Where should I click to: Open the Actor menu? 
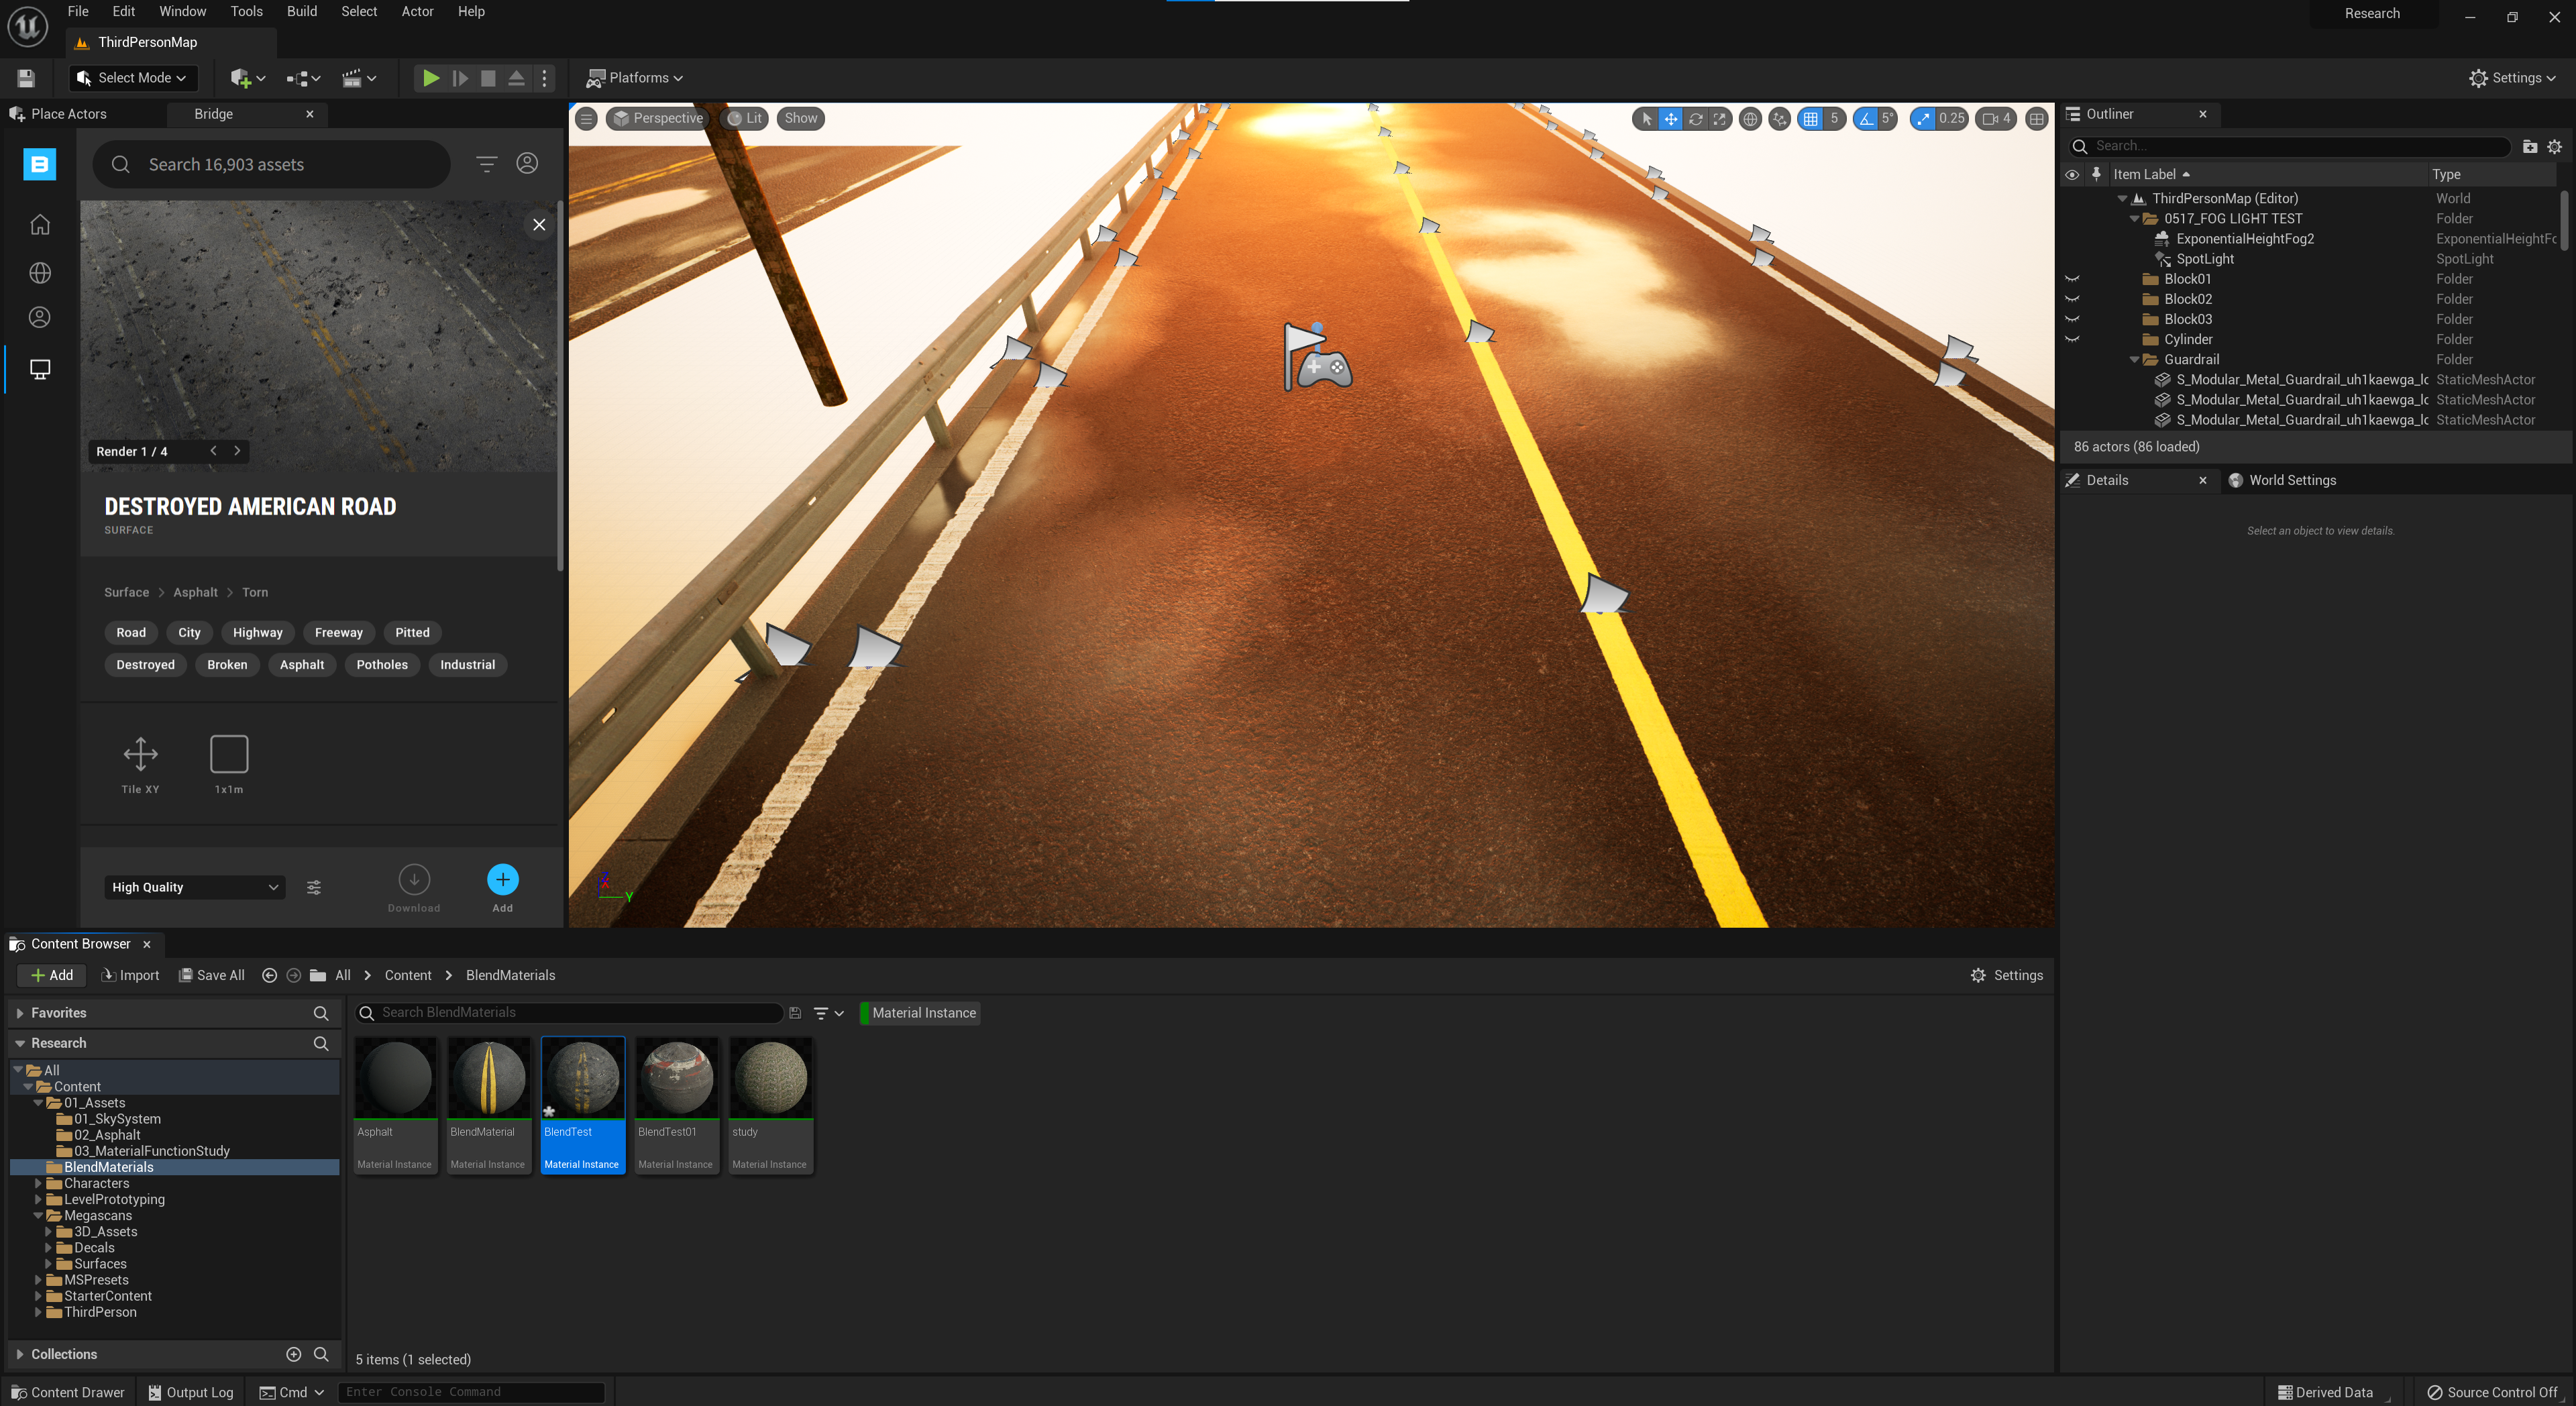pyautogui.click(x=417, y=11)
